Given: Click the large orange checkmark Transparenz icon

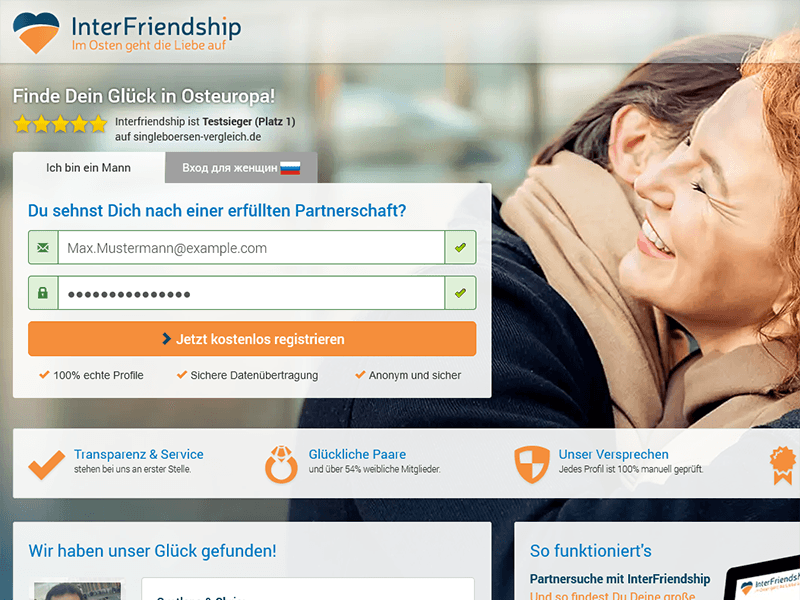Looking at the screenshot, I should 46,465.
